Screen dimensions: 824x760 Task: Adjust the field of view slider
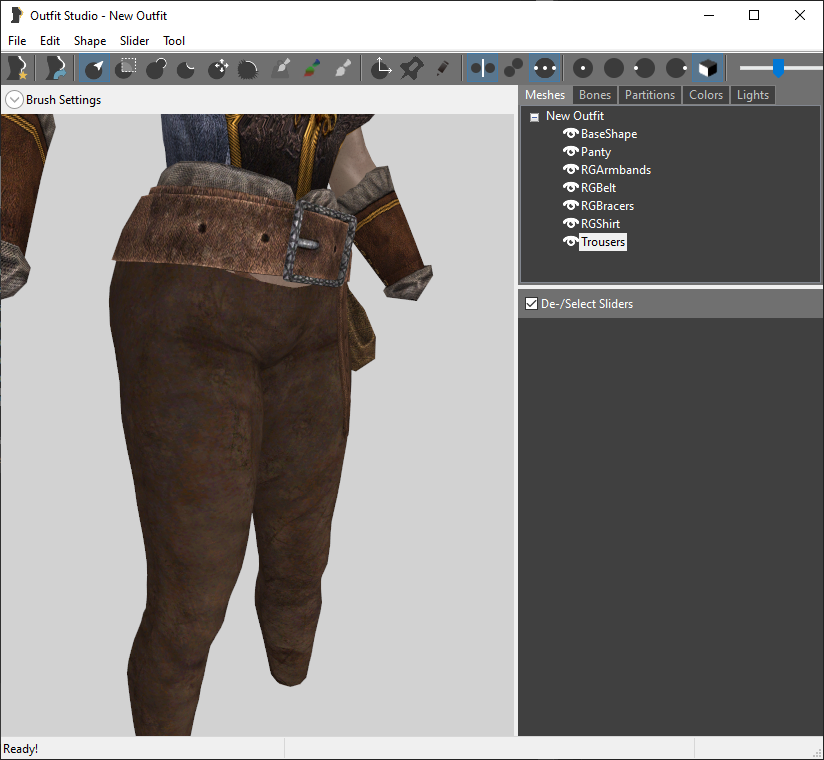click(x=778, y=68)
